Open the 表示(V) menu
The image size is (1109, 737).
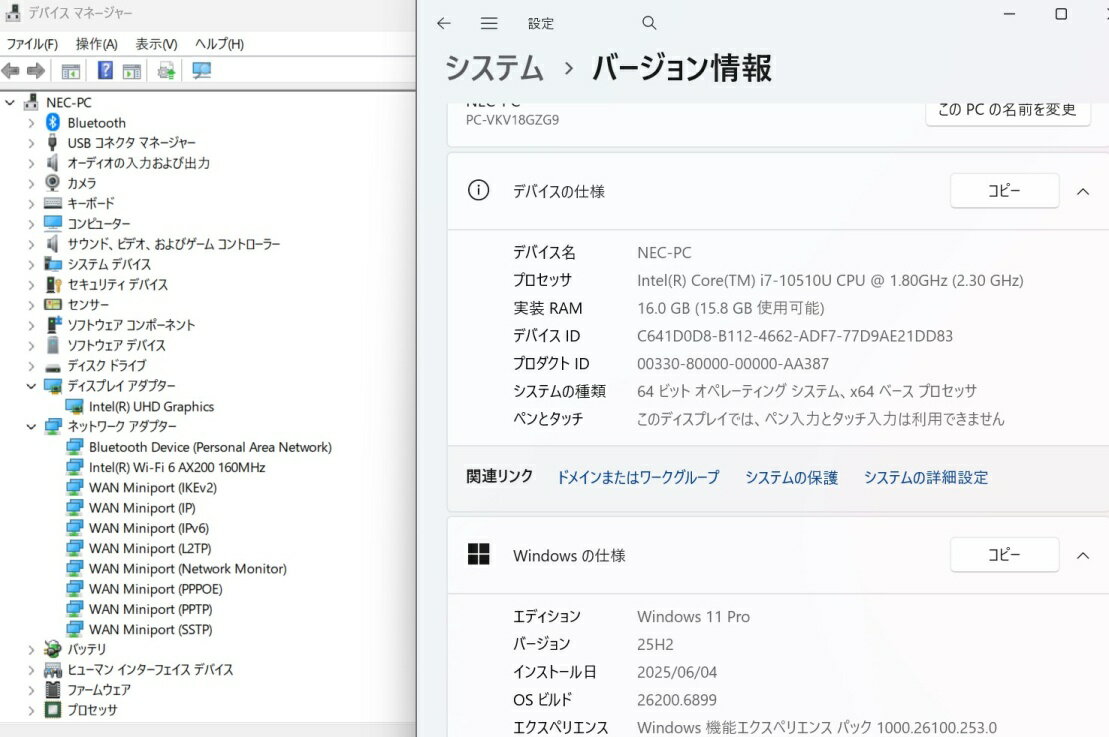[x=156, y=44]
